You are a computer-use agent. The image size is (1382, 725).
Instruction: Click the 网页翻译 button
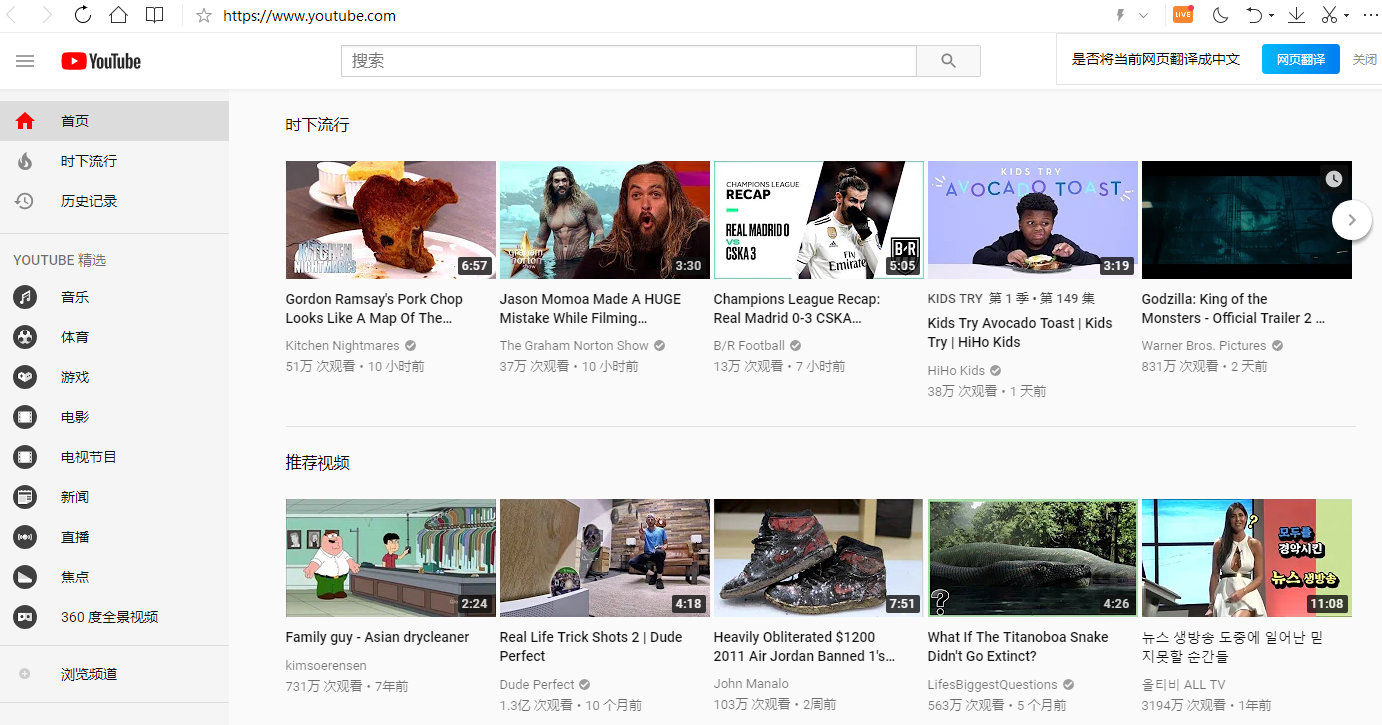[x=1300, y=59]
